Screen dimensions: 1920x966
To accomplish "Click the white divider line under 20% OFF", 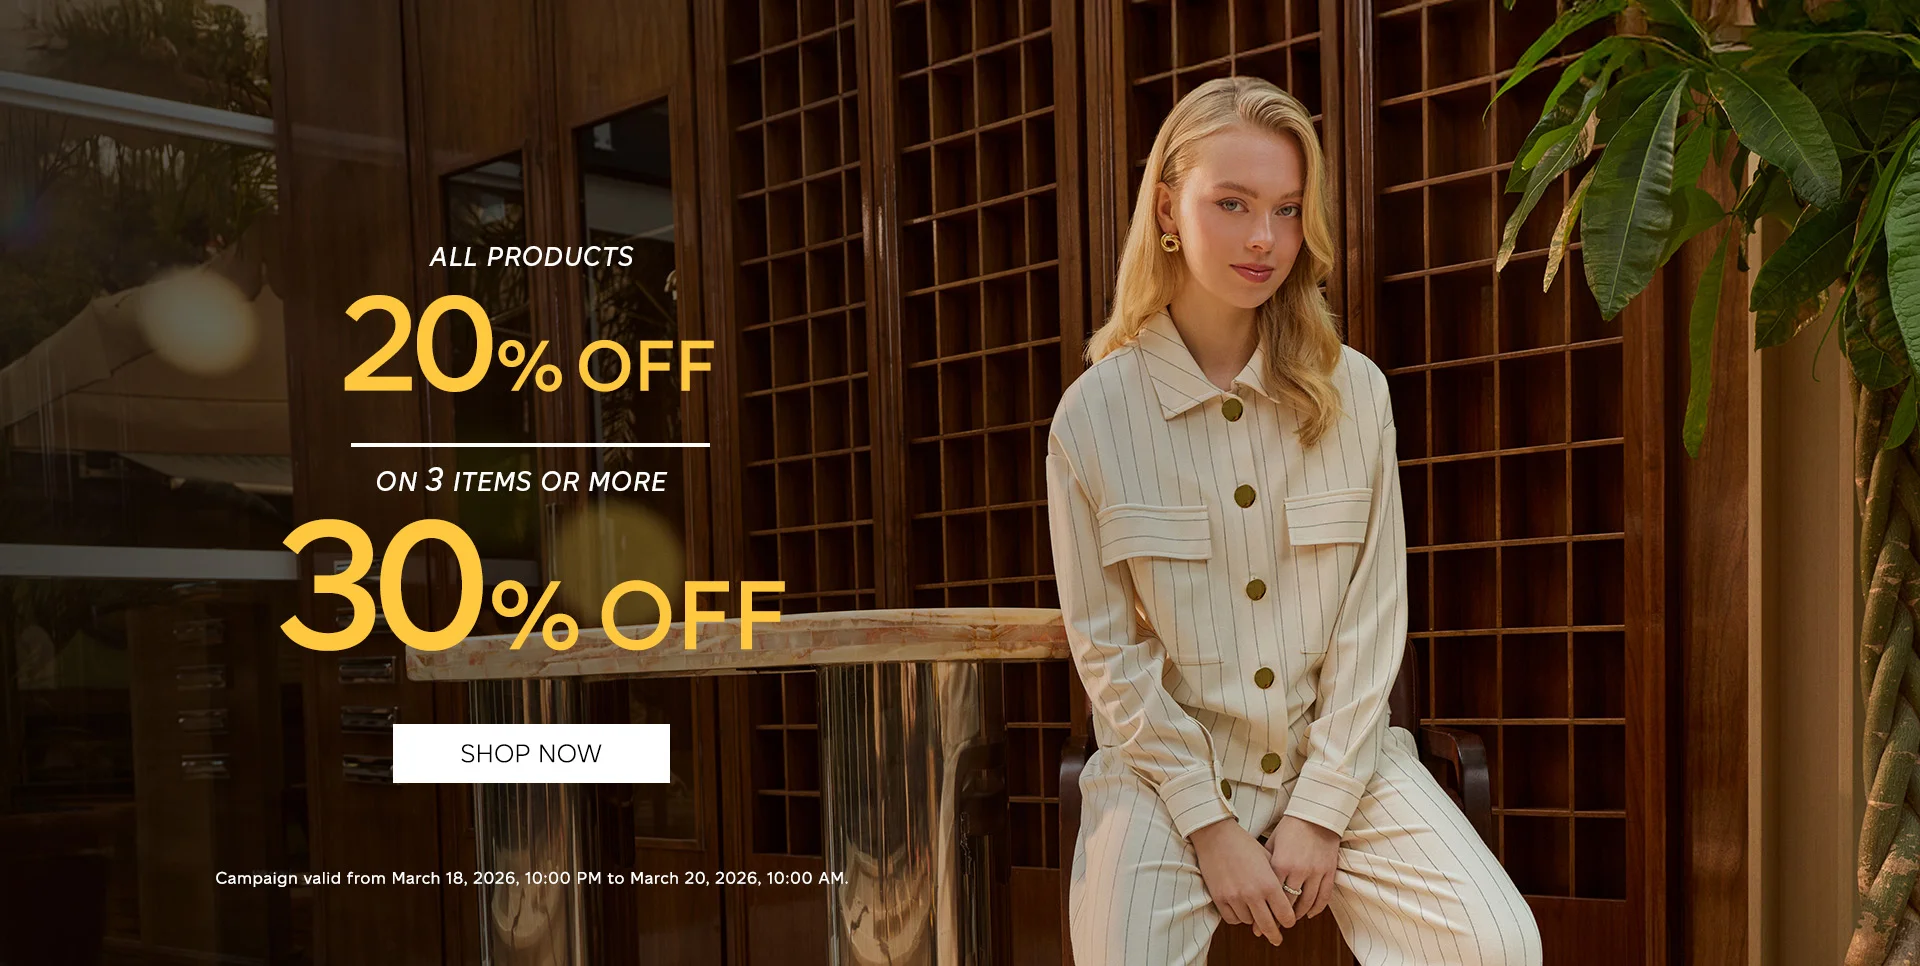I will click(x=530, y=445).
